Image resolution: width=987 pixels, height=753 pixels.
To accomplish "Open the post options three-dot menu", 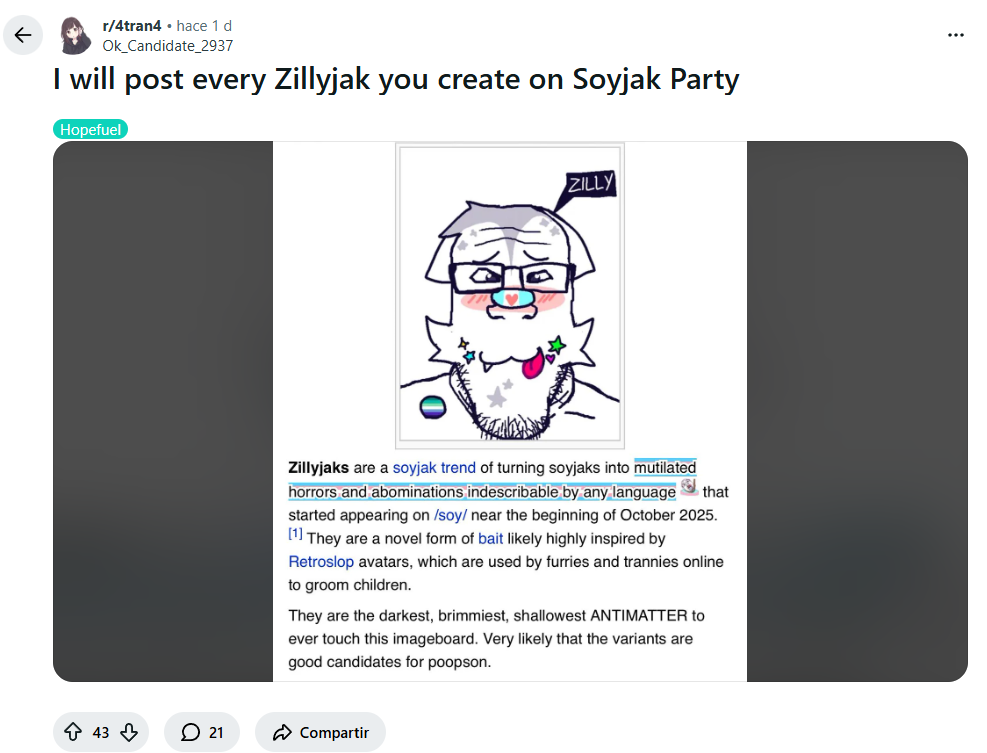I will pos(955,35).
